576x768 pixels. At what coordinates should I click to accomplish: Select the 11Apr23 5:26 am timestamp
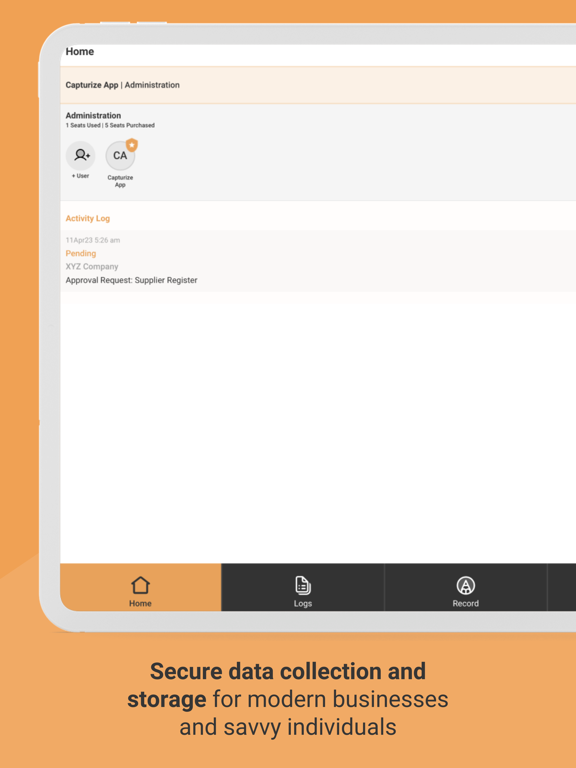(93, 240)
